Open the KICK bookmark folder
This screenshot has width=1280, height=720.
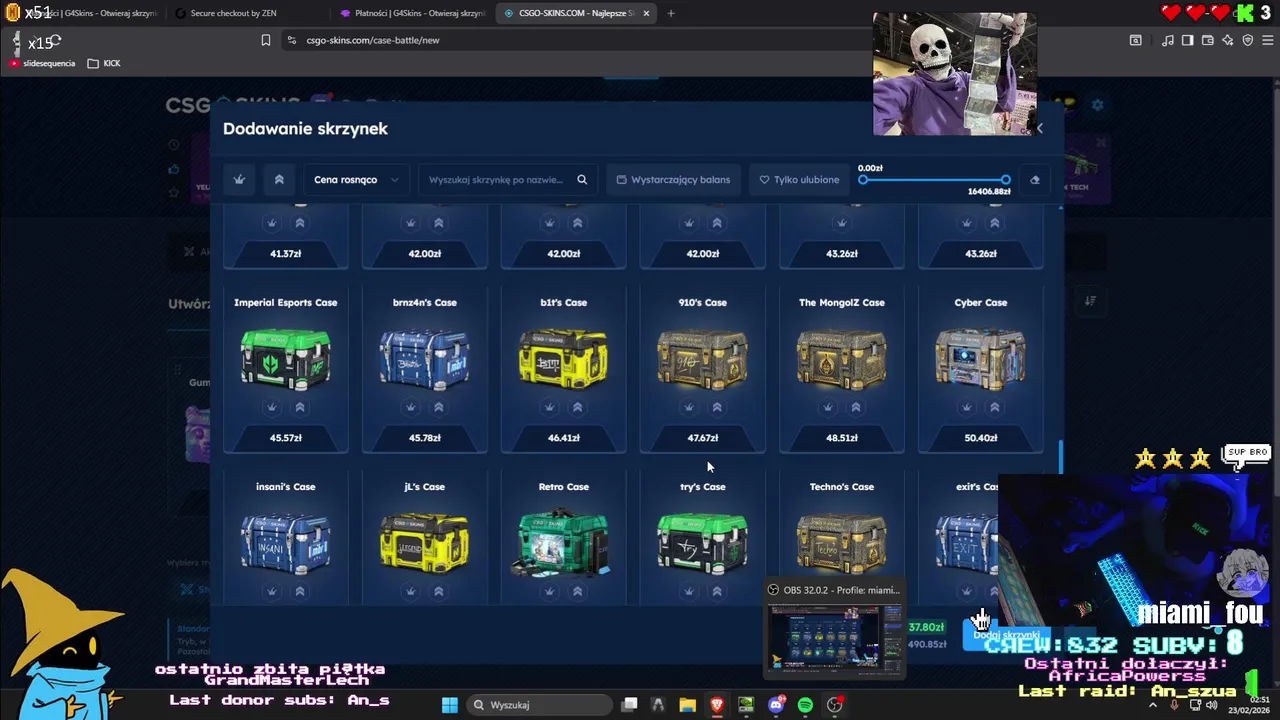click(104, 63)
